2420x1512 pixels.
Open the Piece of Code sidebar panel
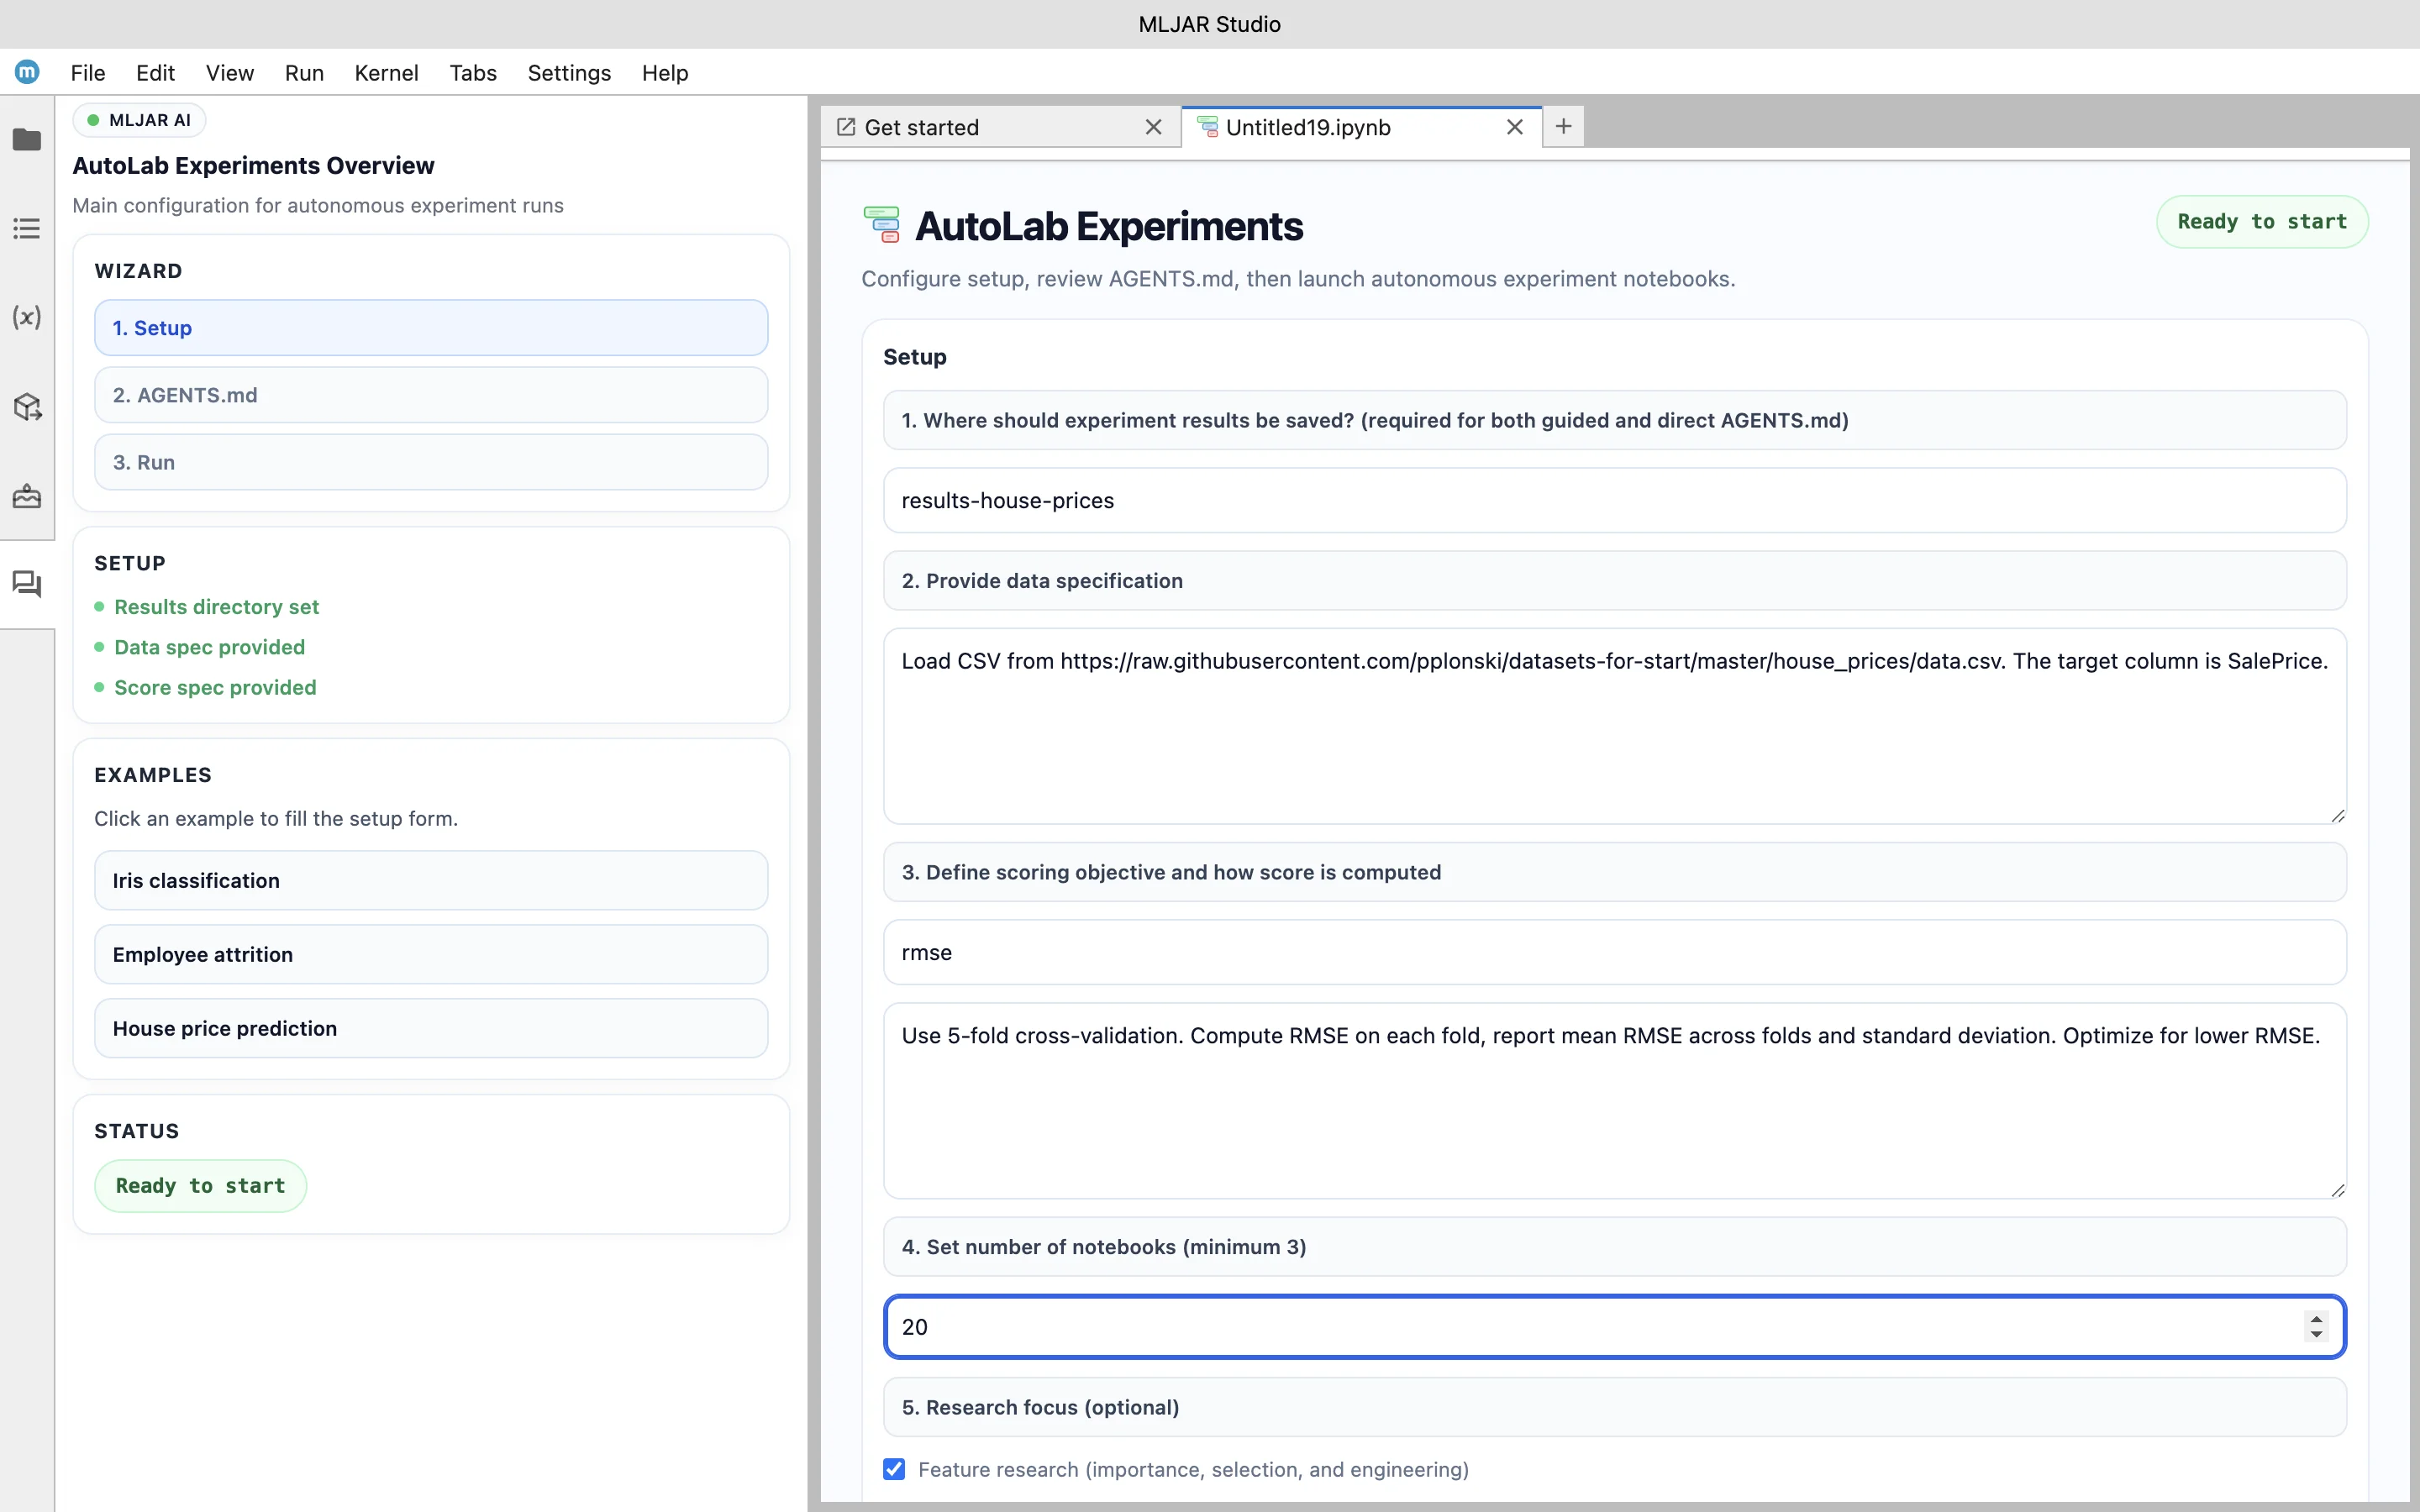(x=27, y=496)
